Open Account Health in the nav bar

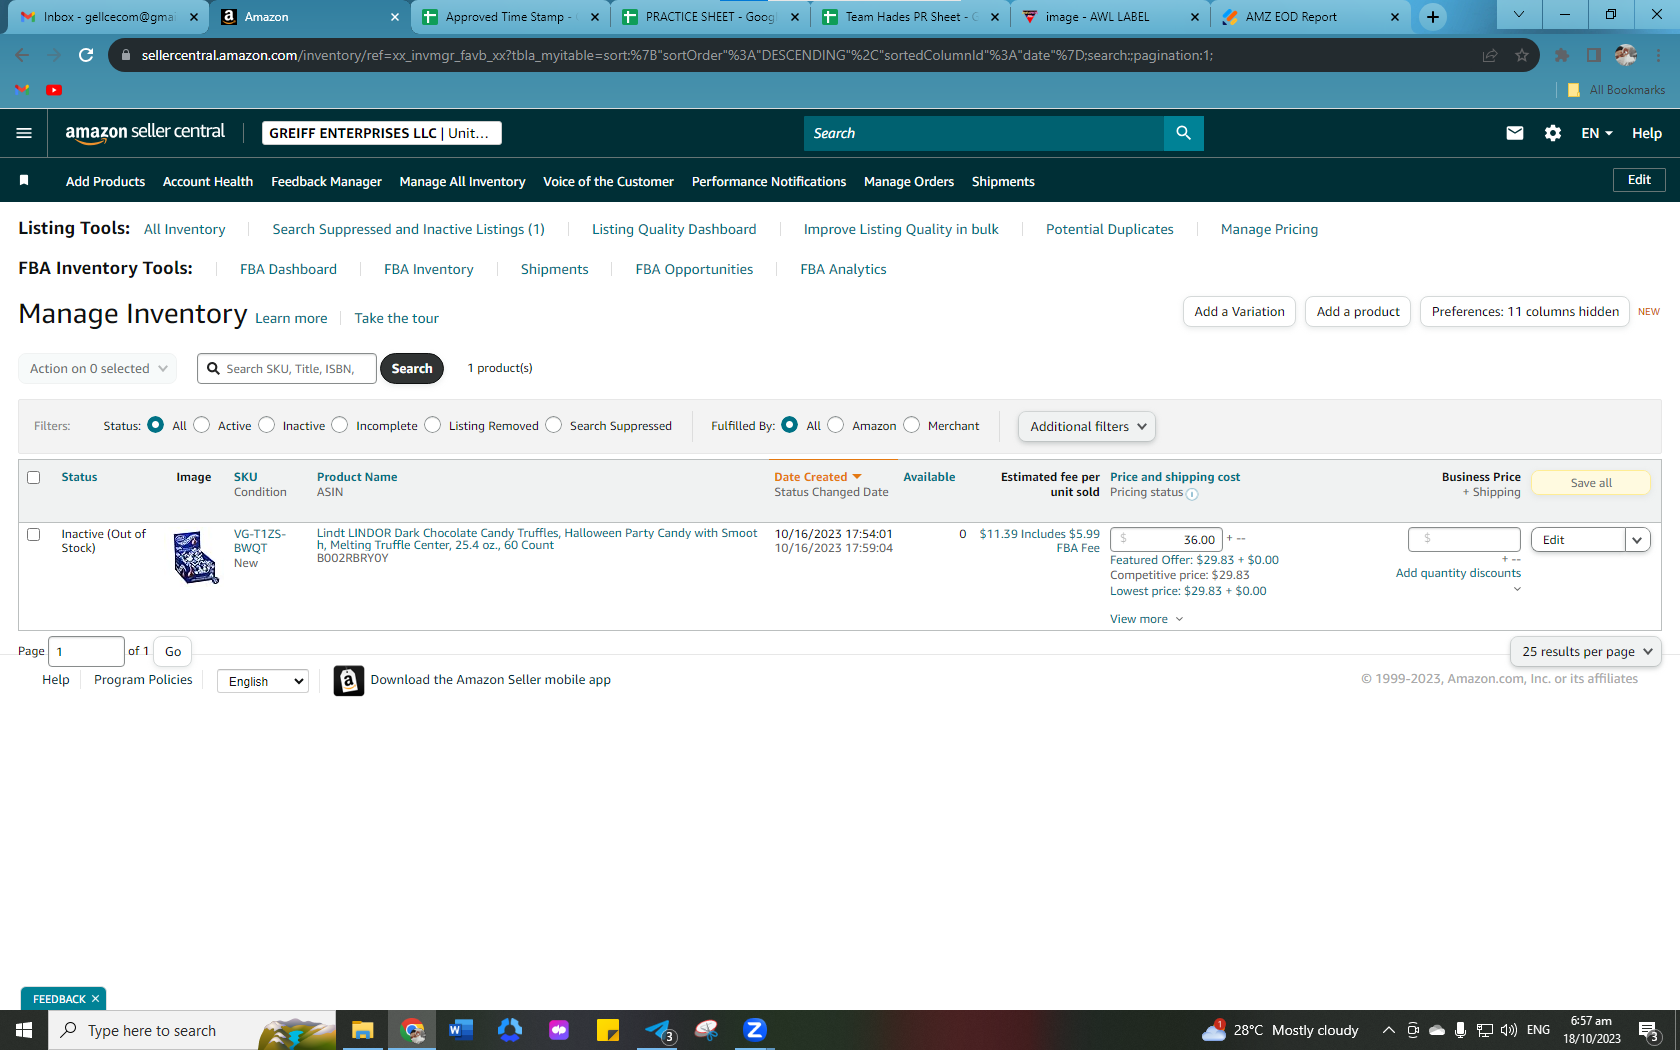(208, 181)
